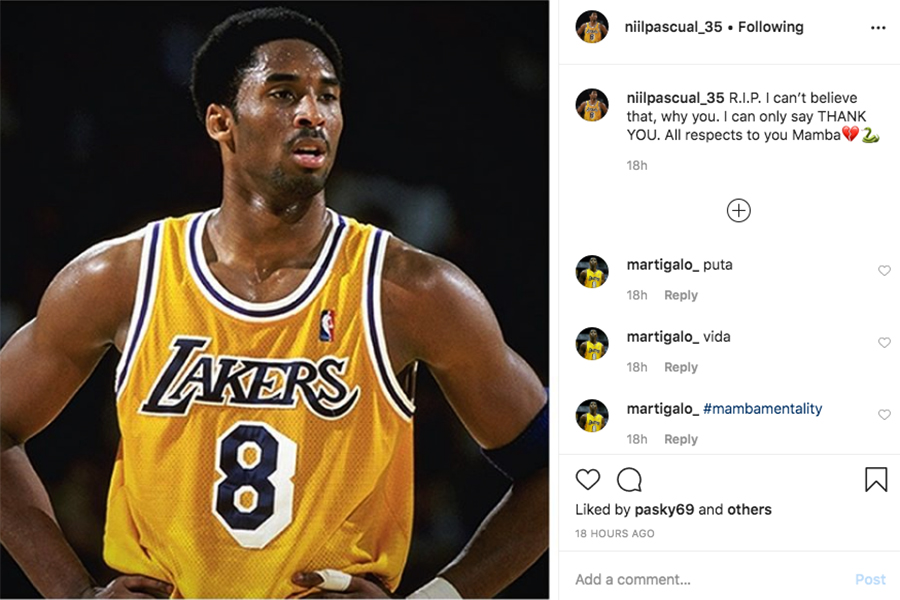The image size is (900, 600).
Task: Open the #mambamentality hashtag link
Action: (x=762, y=409)
